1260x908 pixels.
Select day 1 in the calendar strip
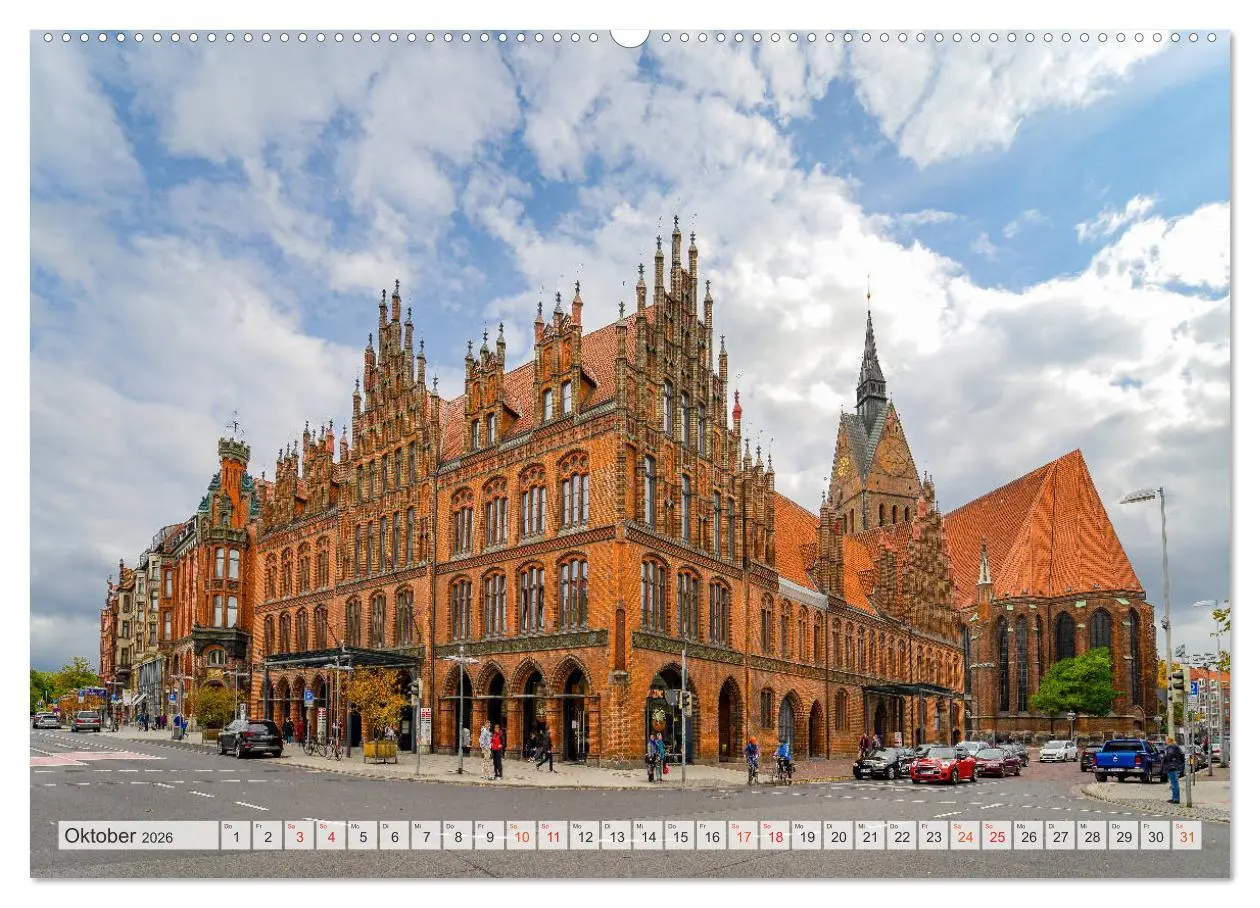tap(235, 836)
